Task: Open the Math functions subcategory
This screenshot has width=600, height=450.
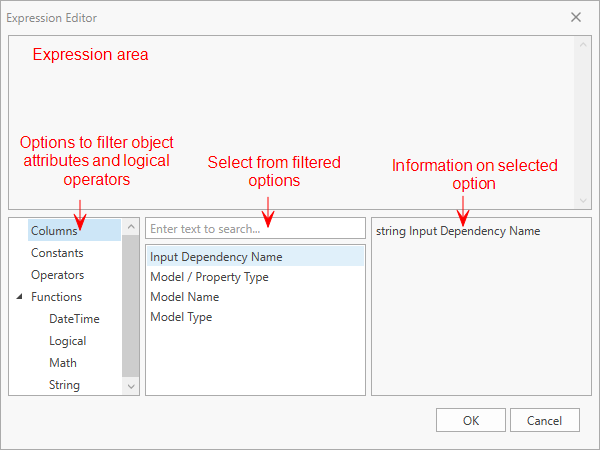Action: [63, 363]
